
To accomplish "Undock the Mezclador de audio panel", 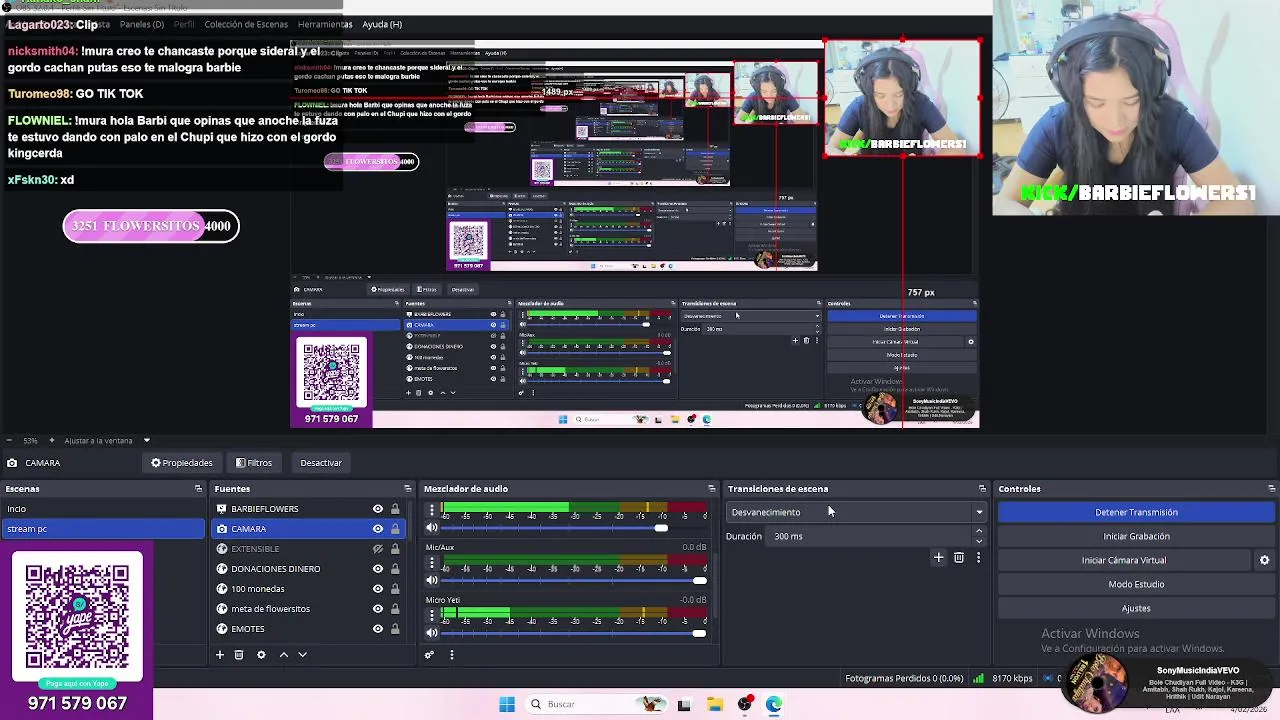I will pos(711,489).
